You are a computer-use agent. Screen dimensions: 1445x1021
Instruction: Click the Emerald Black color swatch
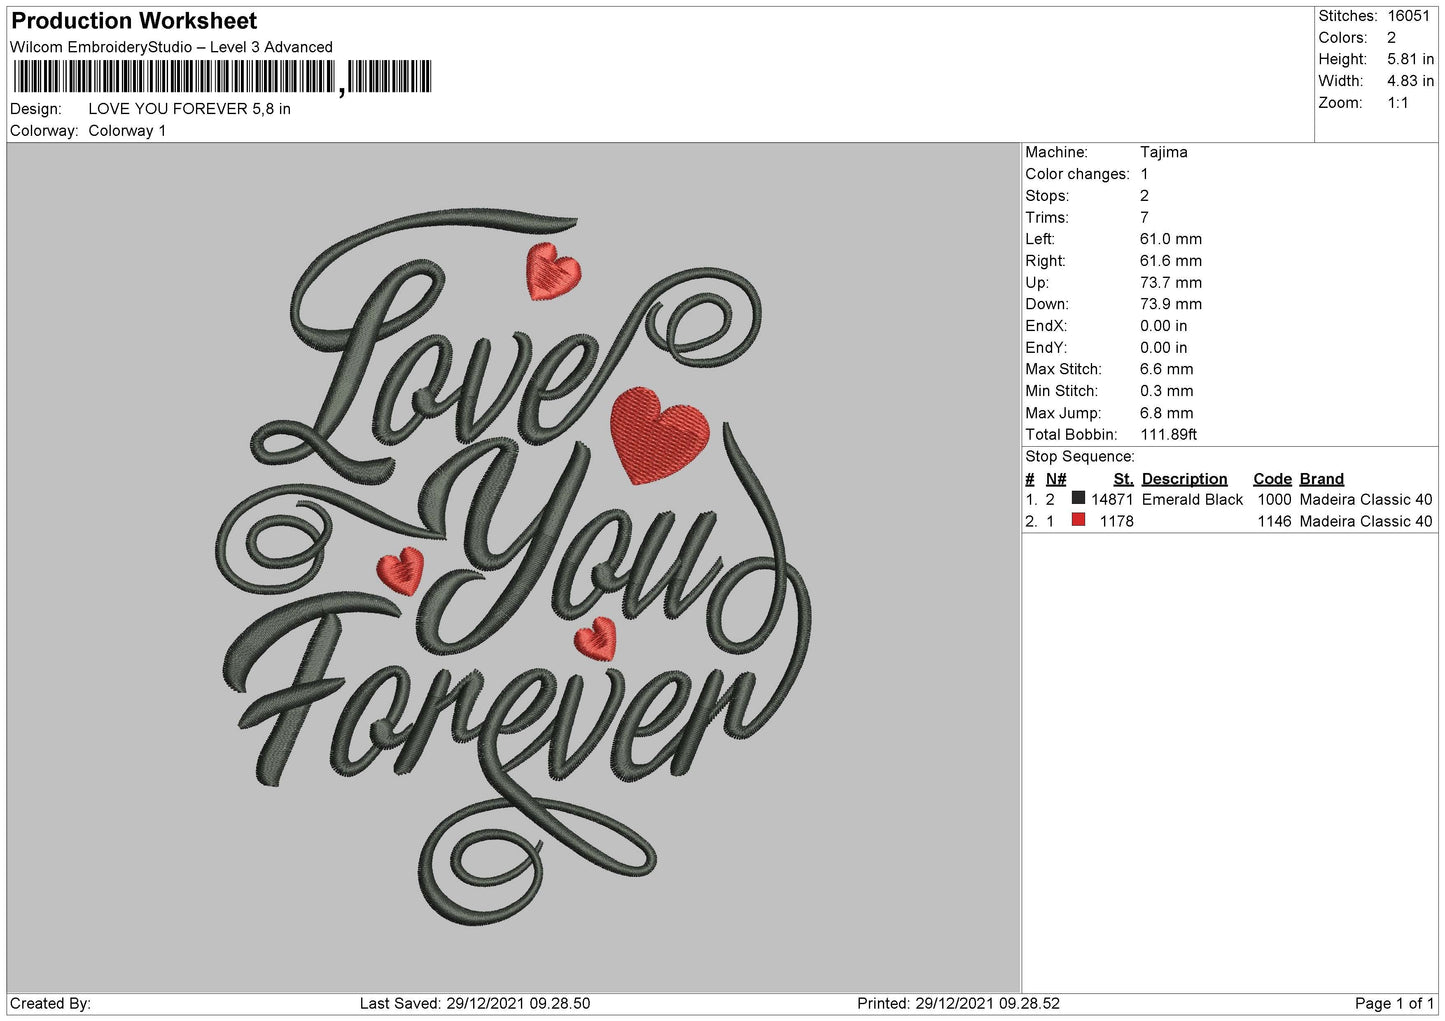coord(1078,498)
